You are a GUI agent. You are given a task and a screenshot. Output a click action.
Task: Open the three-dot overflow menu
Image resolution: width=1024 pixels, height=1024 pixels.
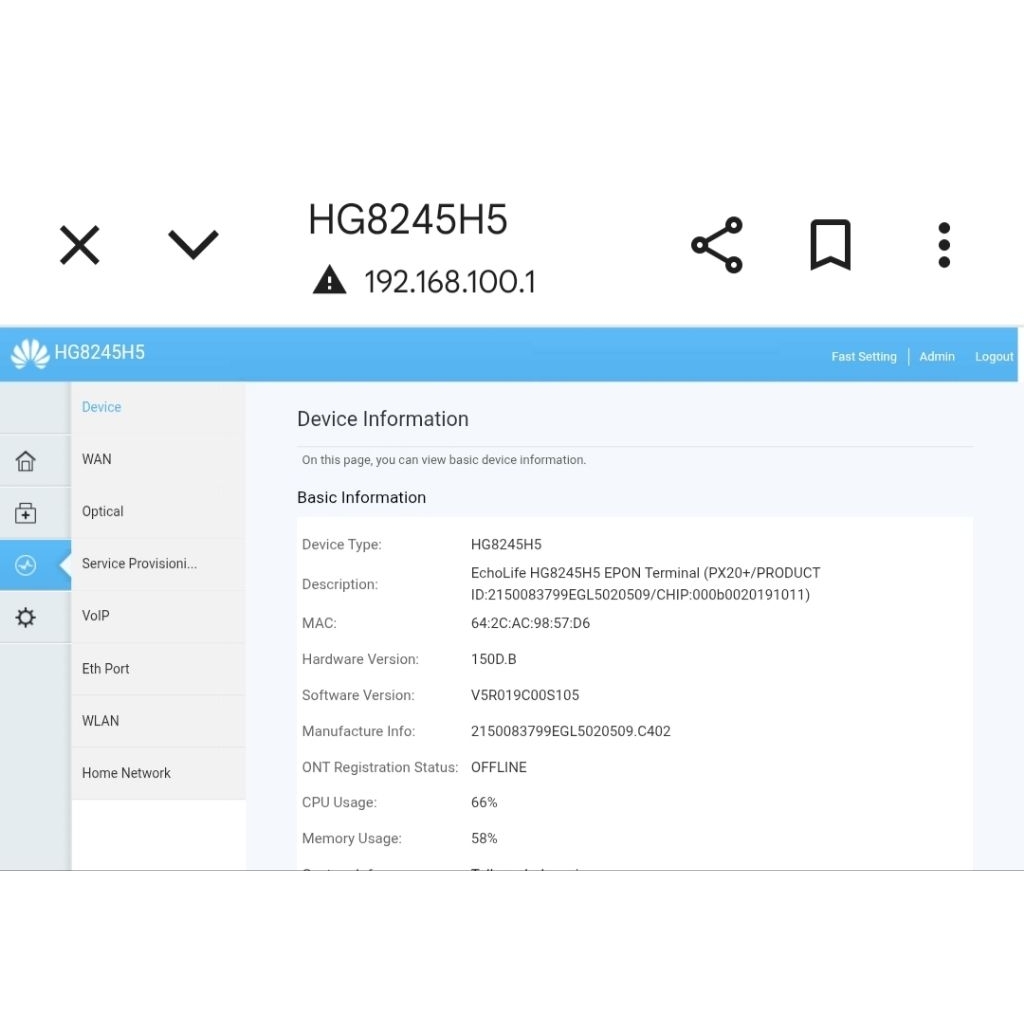pyautogui.click(x=944, y=245)
